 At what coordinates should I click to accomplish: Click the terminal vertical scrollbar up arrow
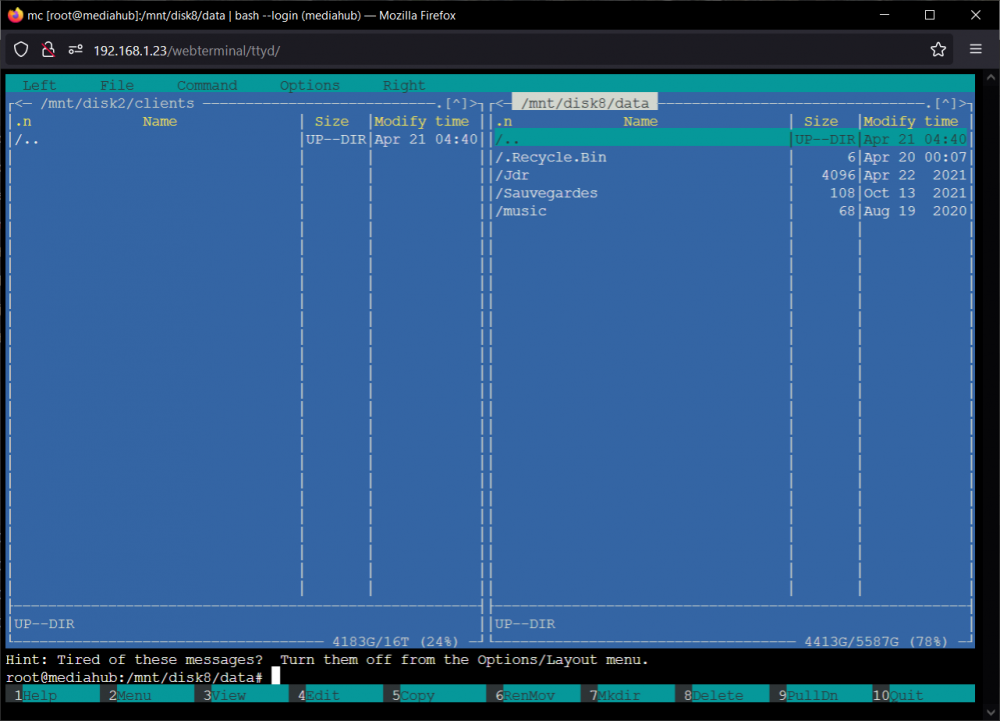point(990,77)
